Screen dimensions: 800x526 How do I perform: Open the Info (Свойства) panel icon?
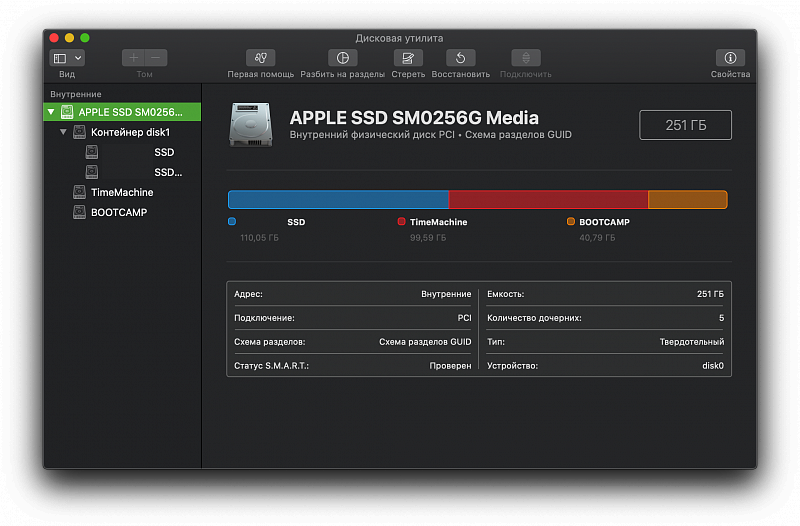pos(730,58)
